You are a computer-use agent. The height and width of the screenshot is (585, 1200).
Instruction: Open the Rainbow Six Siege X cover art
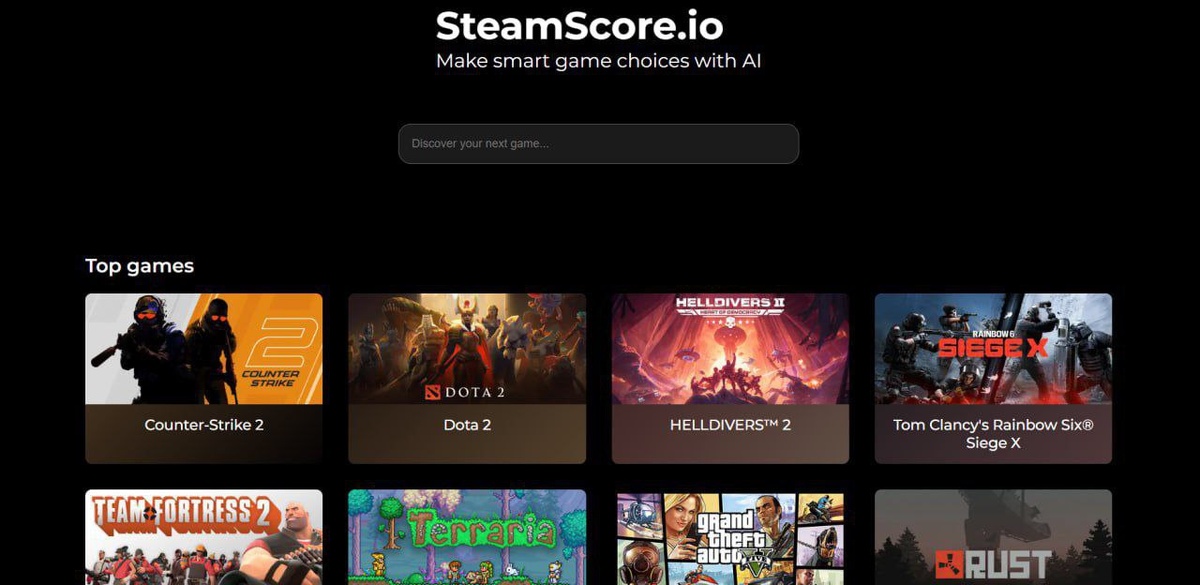993,348
